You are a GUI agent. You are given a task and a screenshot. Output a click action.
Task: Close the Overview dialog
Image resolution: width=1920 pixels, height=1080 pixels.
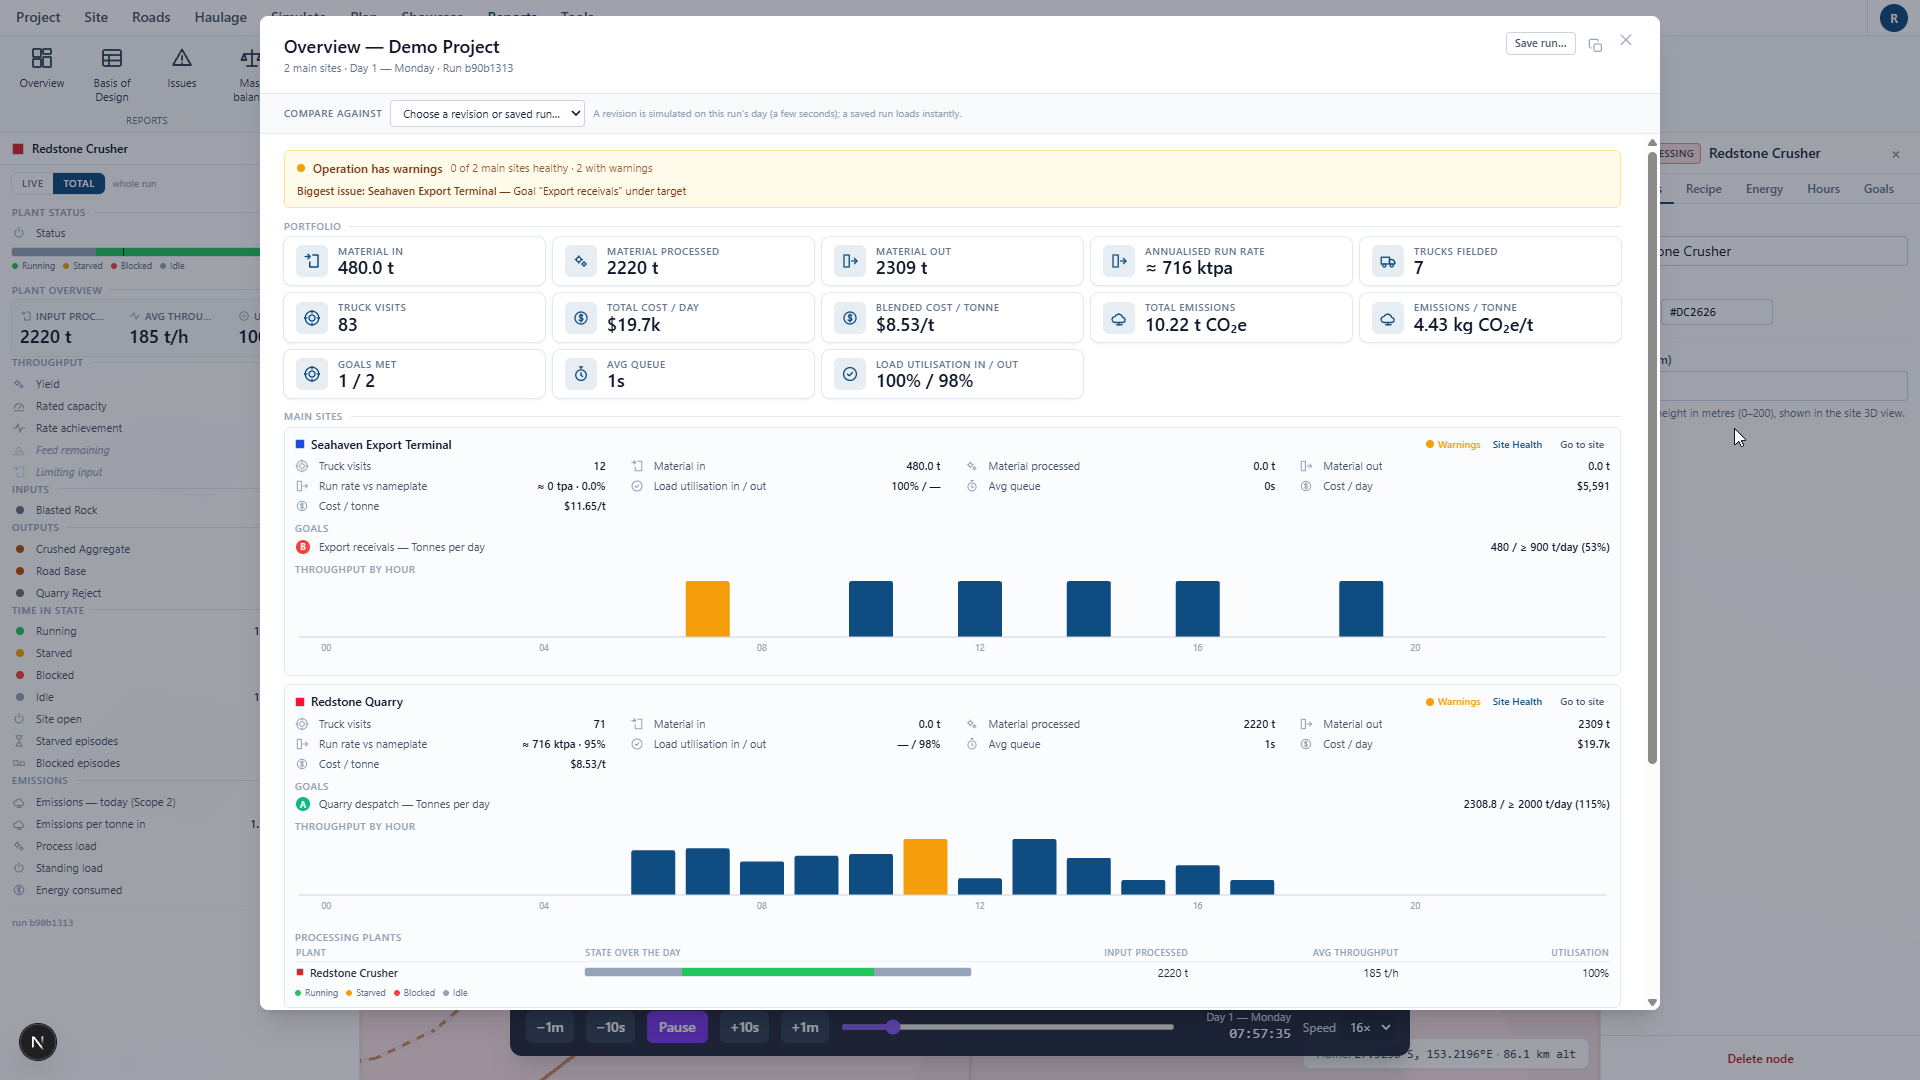point(1626,40)
